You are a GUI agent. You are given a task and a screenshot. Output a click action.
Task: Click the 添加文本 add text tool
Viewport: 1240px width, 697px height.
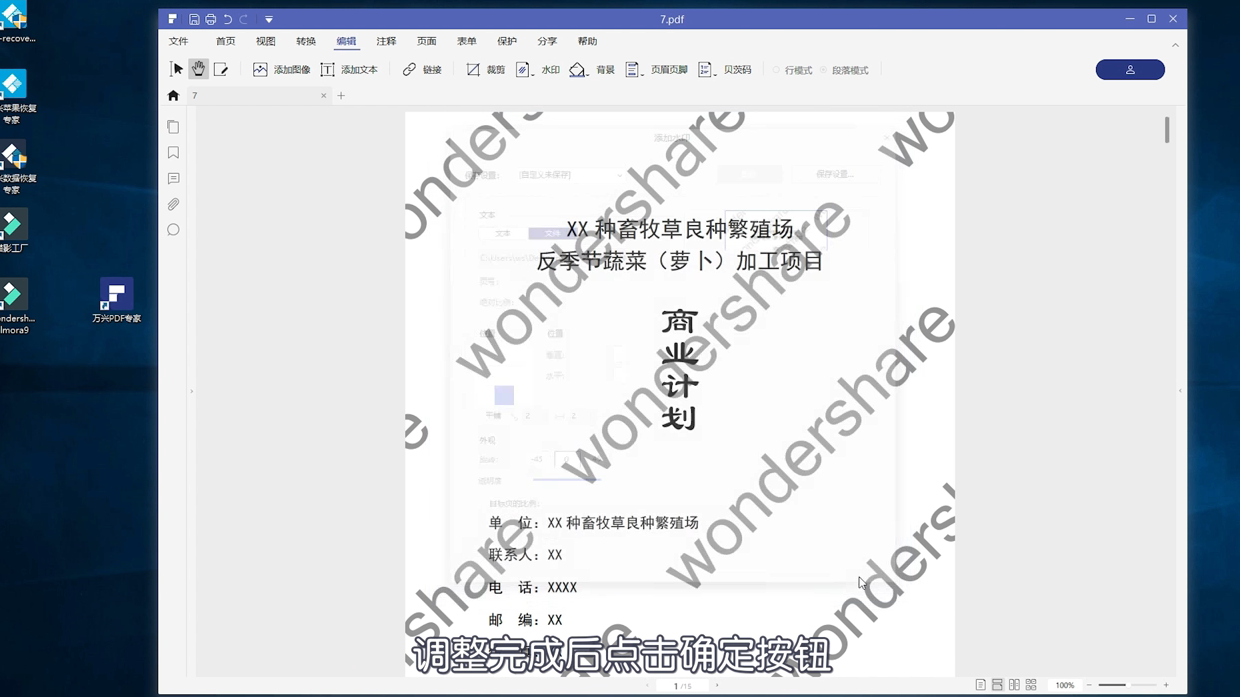349,70
